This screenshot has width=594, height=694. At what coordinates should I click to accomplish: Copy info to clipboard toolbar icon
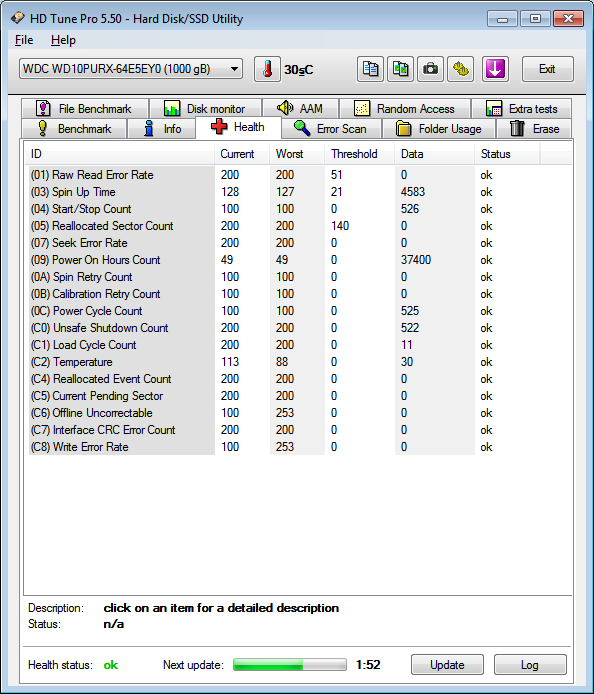tap(370, 69)
